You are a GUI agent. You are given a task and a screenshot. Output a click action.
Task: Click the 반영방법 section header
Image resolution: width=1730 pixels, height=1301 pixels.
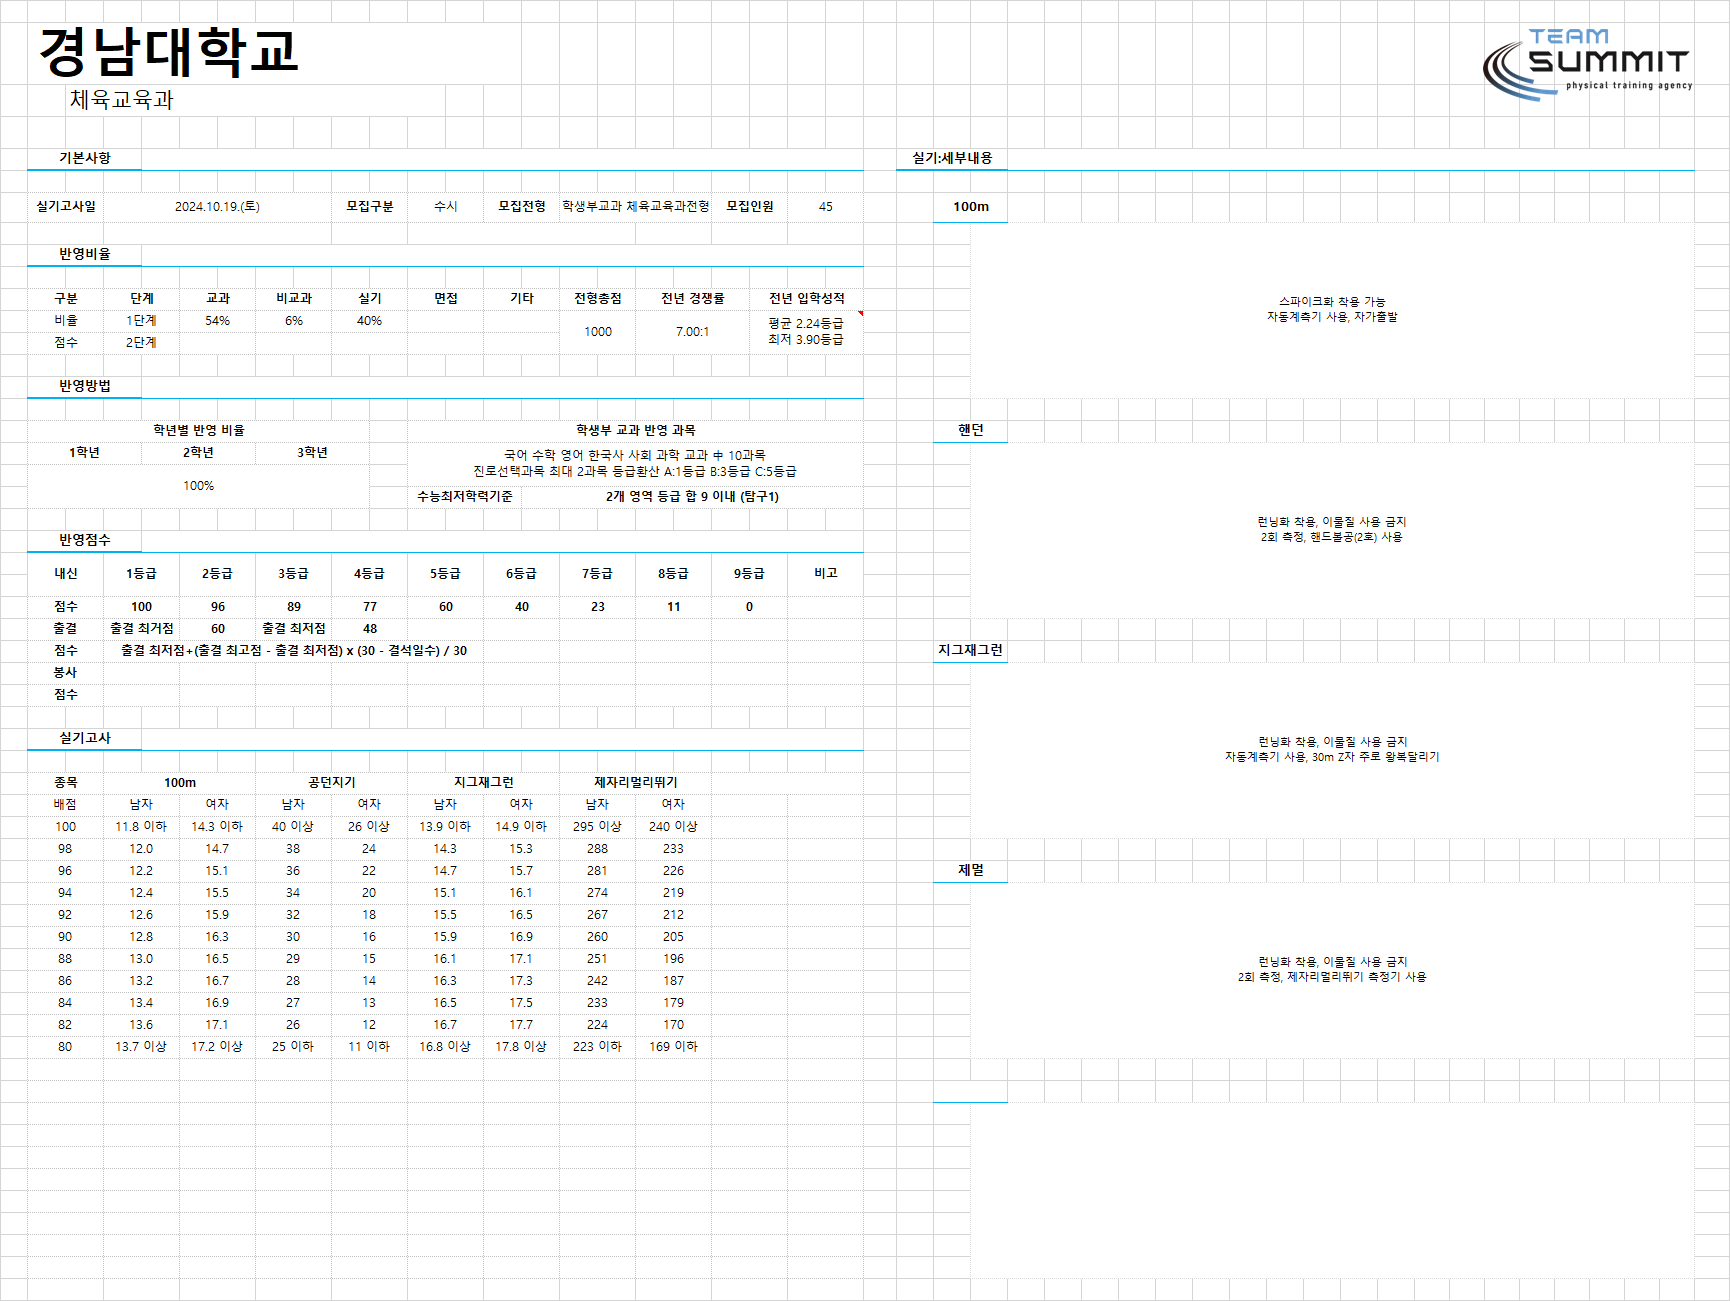[85, 386]
